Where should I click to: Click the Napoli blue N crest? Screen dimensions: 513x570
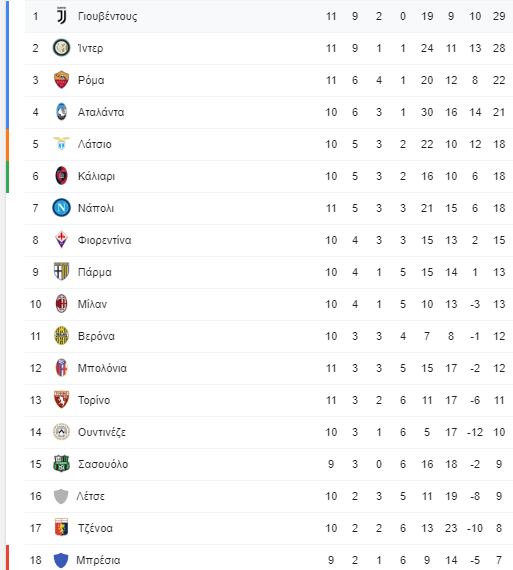point(61,208)
